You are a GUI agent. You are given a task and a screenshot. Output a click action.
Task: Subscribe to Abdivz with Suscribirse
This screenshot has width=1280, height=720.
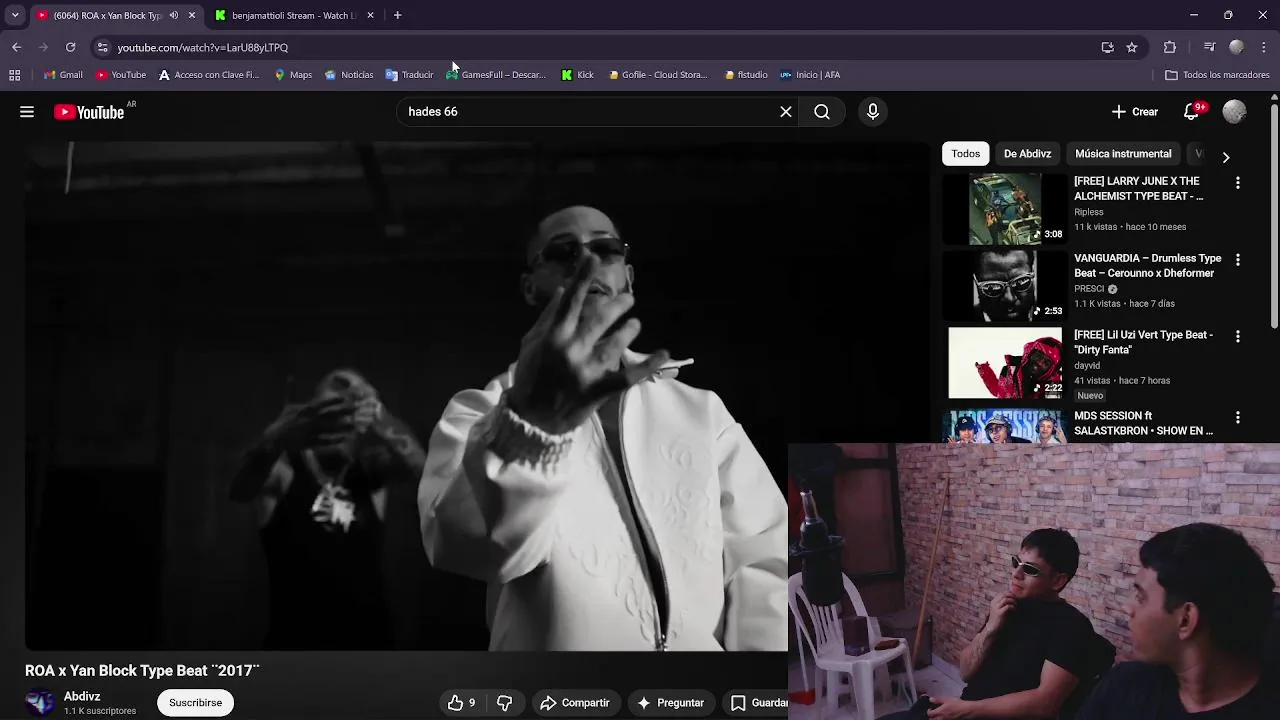point(196,703)
